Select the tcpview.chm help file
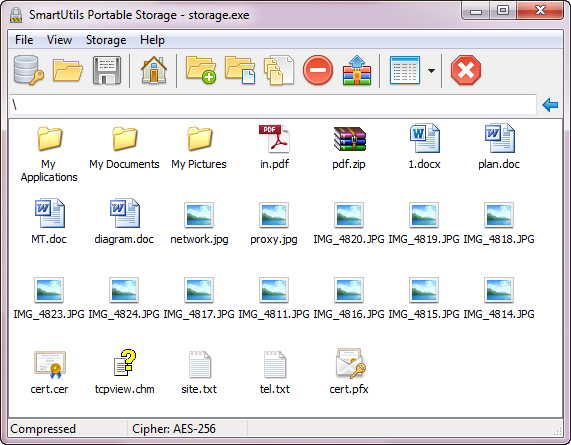The height and width of the screenshot is (445, 571). point(125,372)
